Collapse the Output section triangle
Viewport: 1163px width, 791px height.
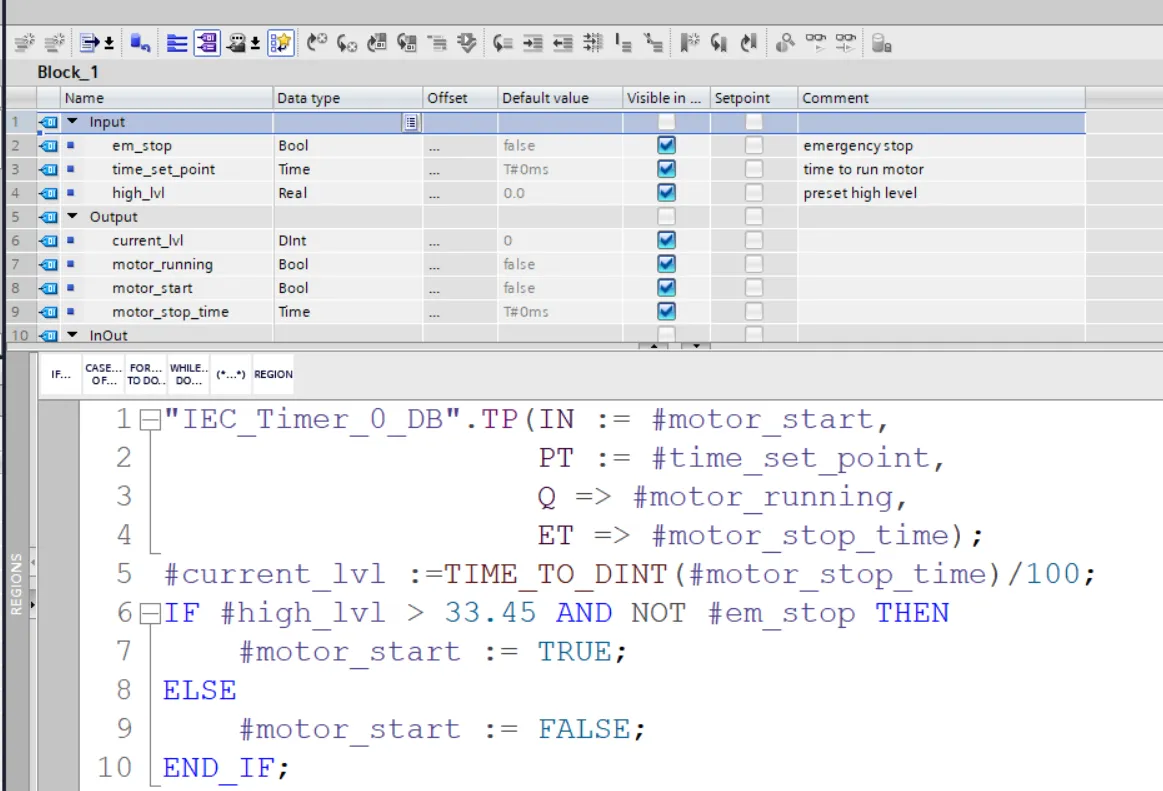[x=72, y=216]
